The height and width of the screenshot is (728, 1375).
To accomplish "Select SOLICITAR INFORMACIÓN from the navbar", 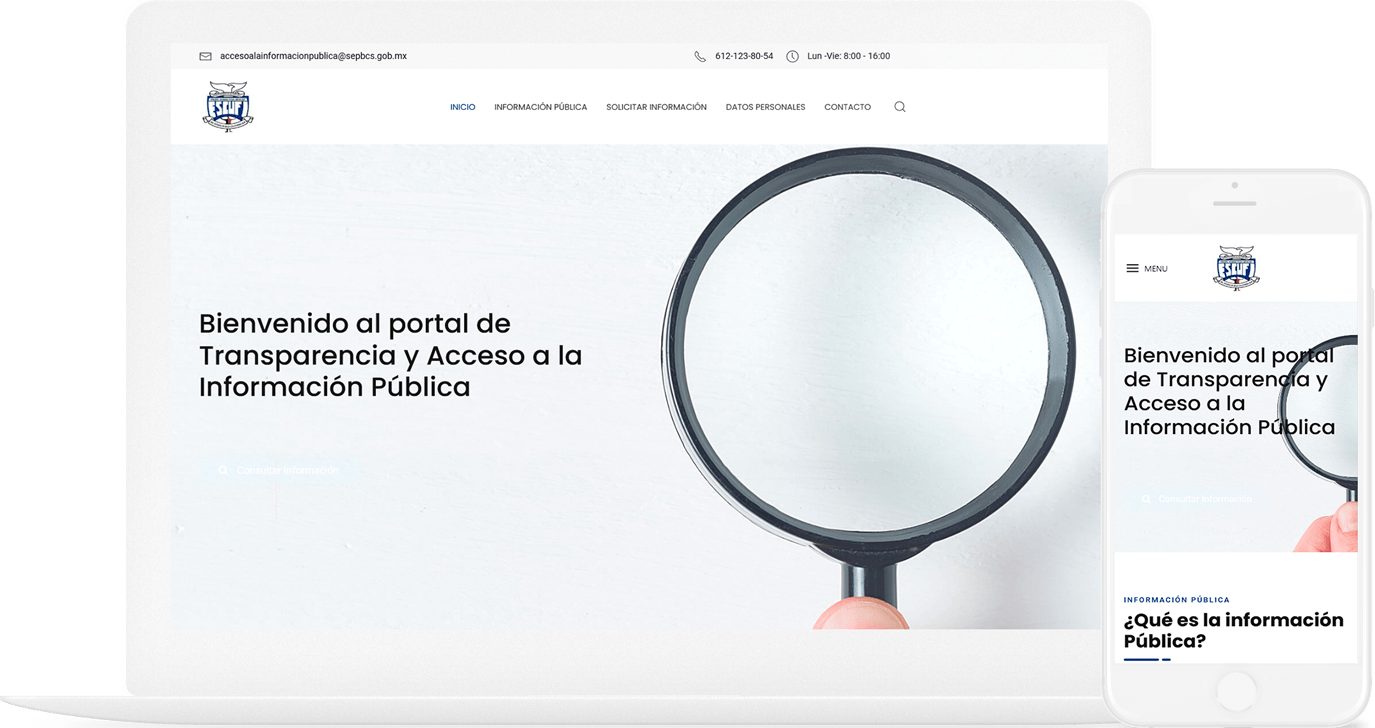I will tap(656, 106).
